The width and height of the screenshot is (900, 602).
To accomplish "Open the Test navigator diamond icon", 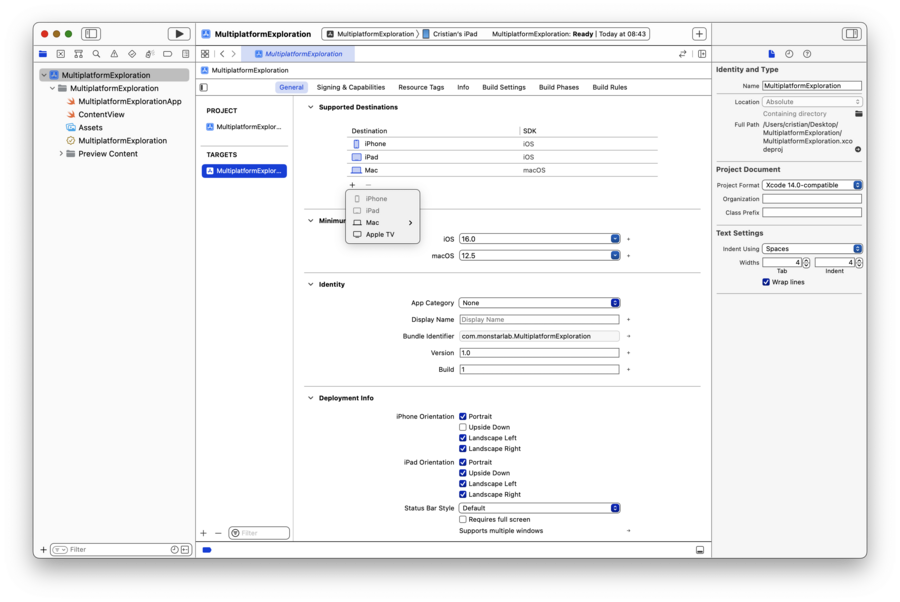I will [x=132, y=54].
